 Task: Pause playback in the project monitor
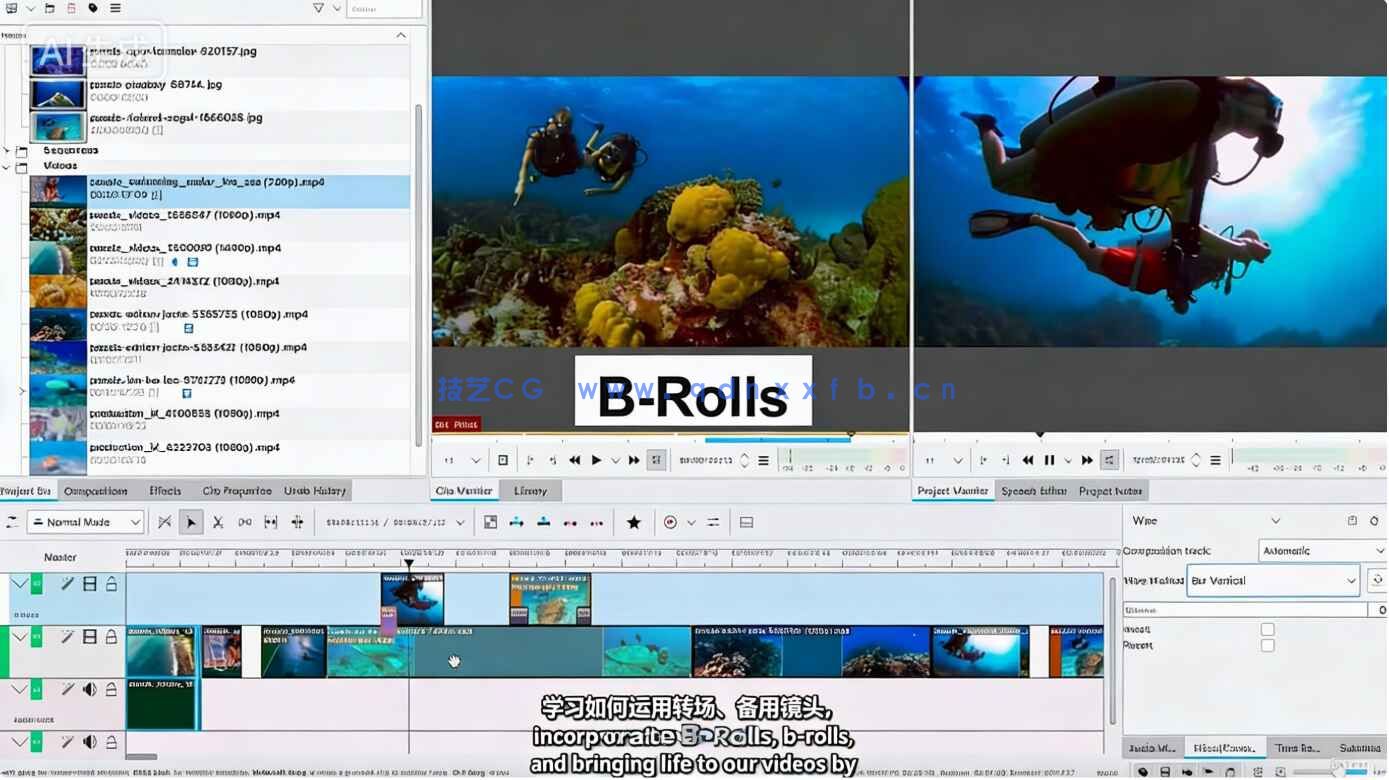tap(1049, 460)
